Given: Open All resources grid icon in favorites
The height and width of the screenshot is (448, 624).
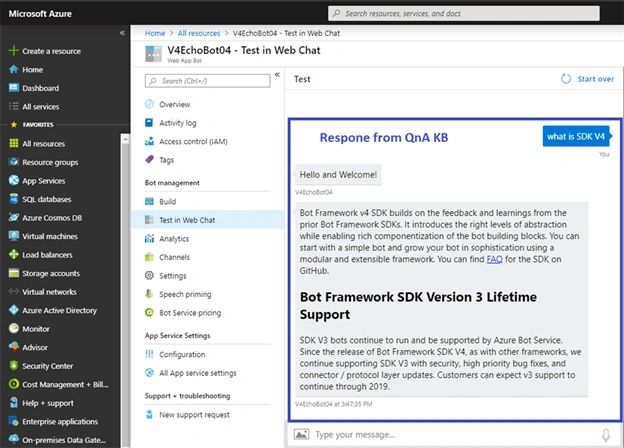Looking at the screenshot, I should point(14,143).
